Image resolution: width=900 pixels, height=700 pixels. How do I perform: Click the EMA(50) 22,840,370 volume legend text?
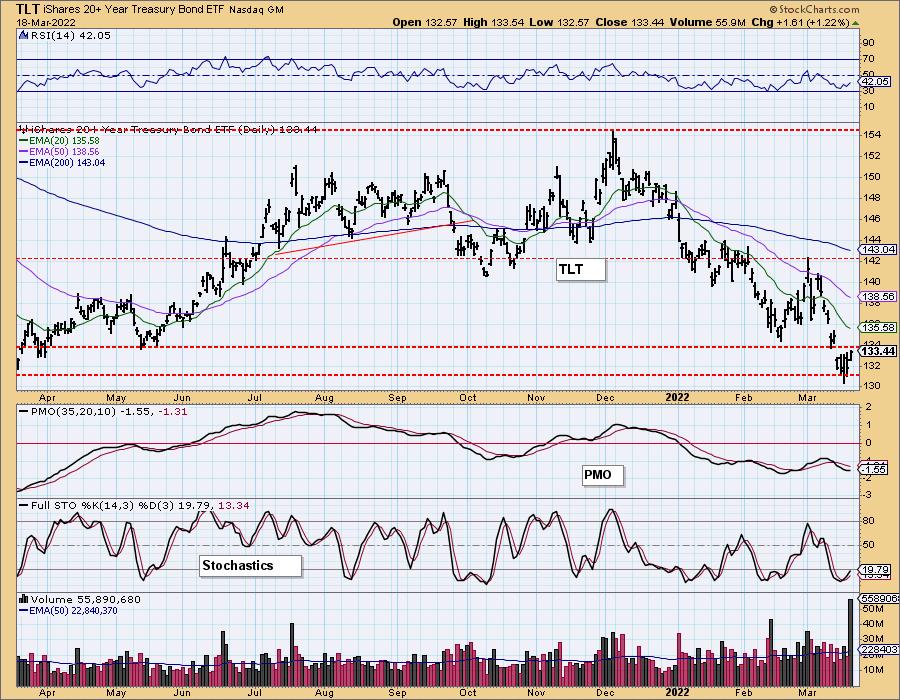tap(73, 610)
